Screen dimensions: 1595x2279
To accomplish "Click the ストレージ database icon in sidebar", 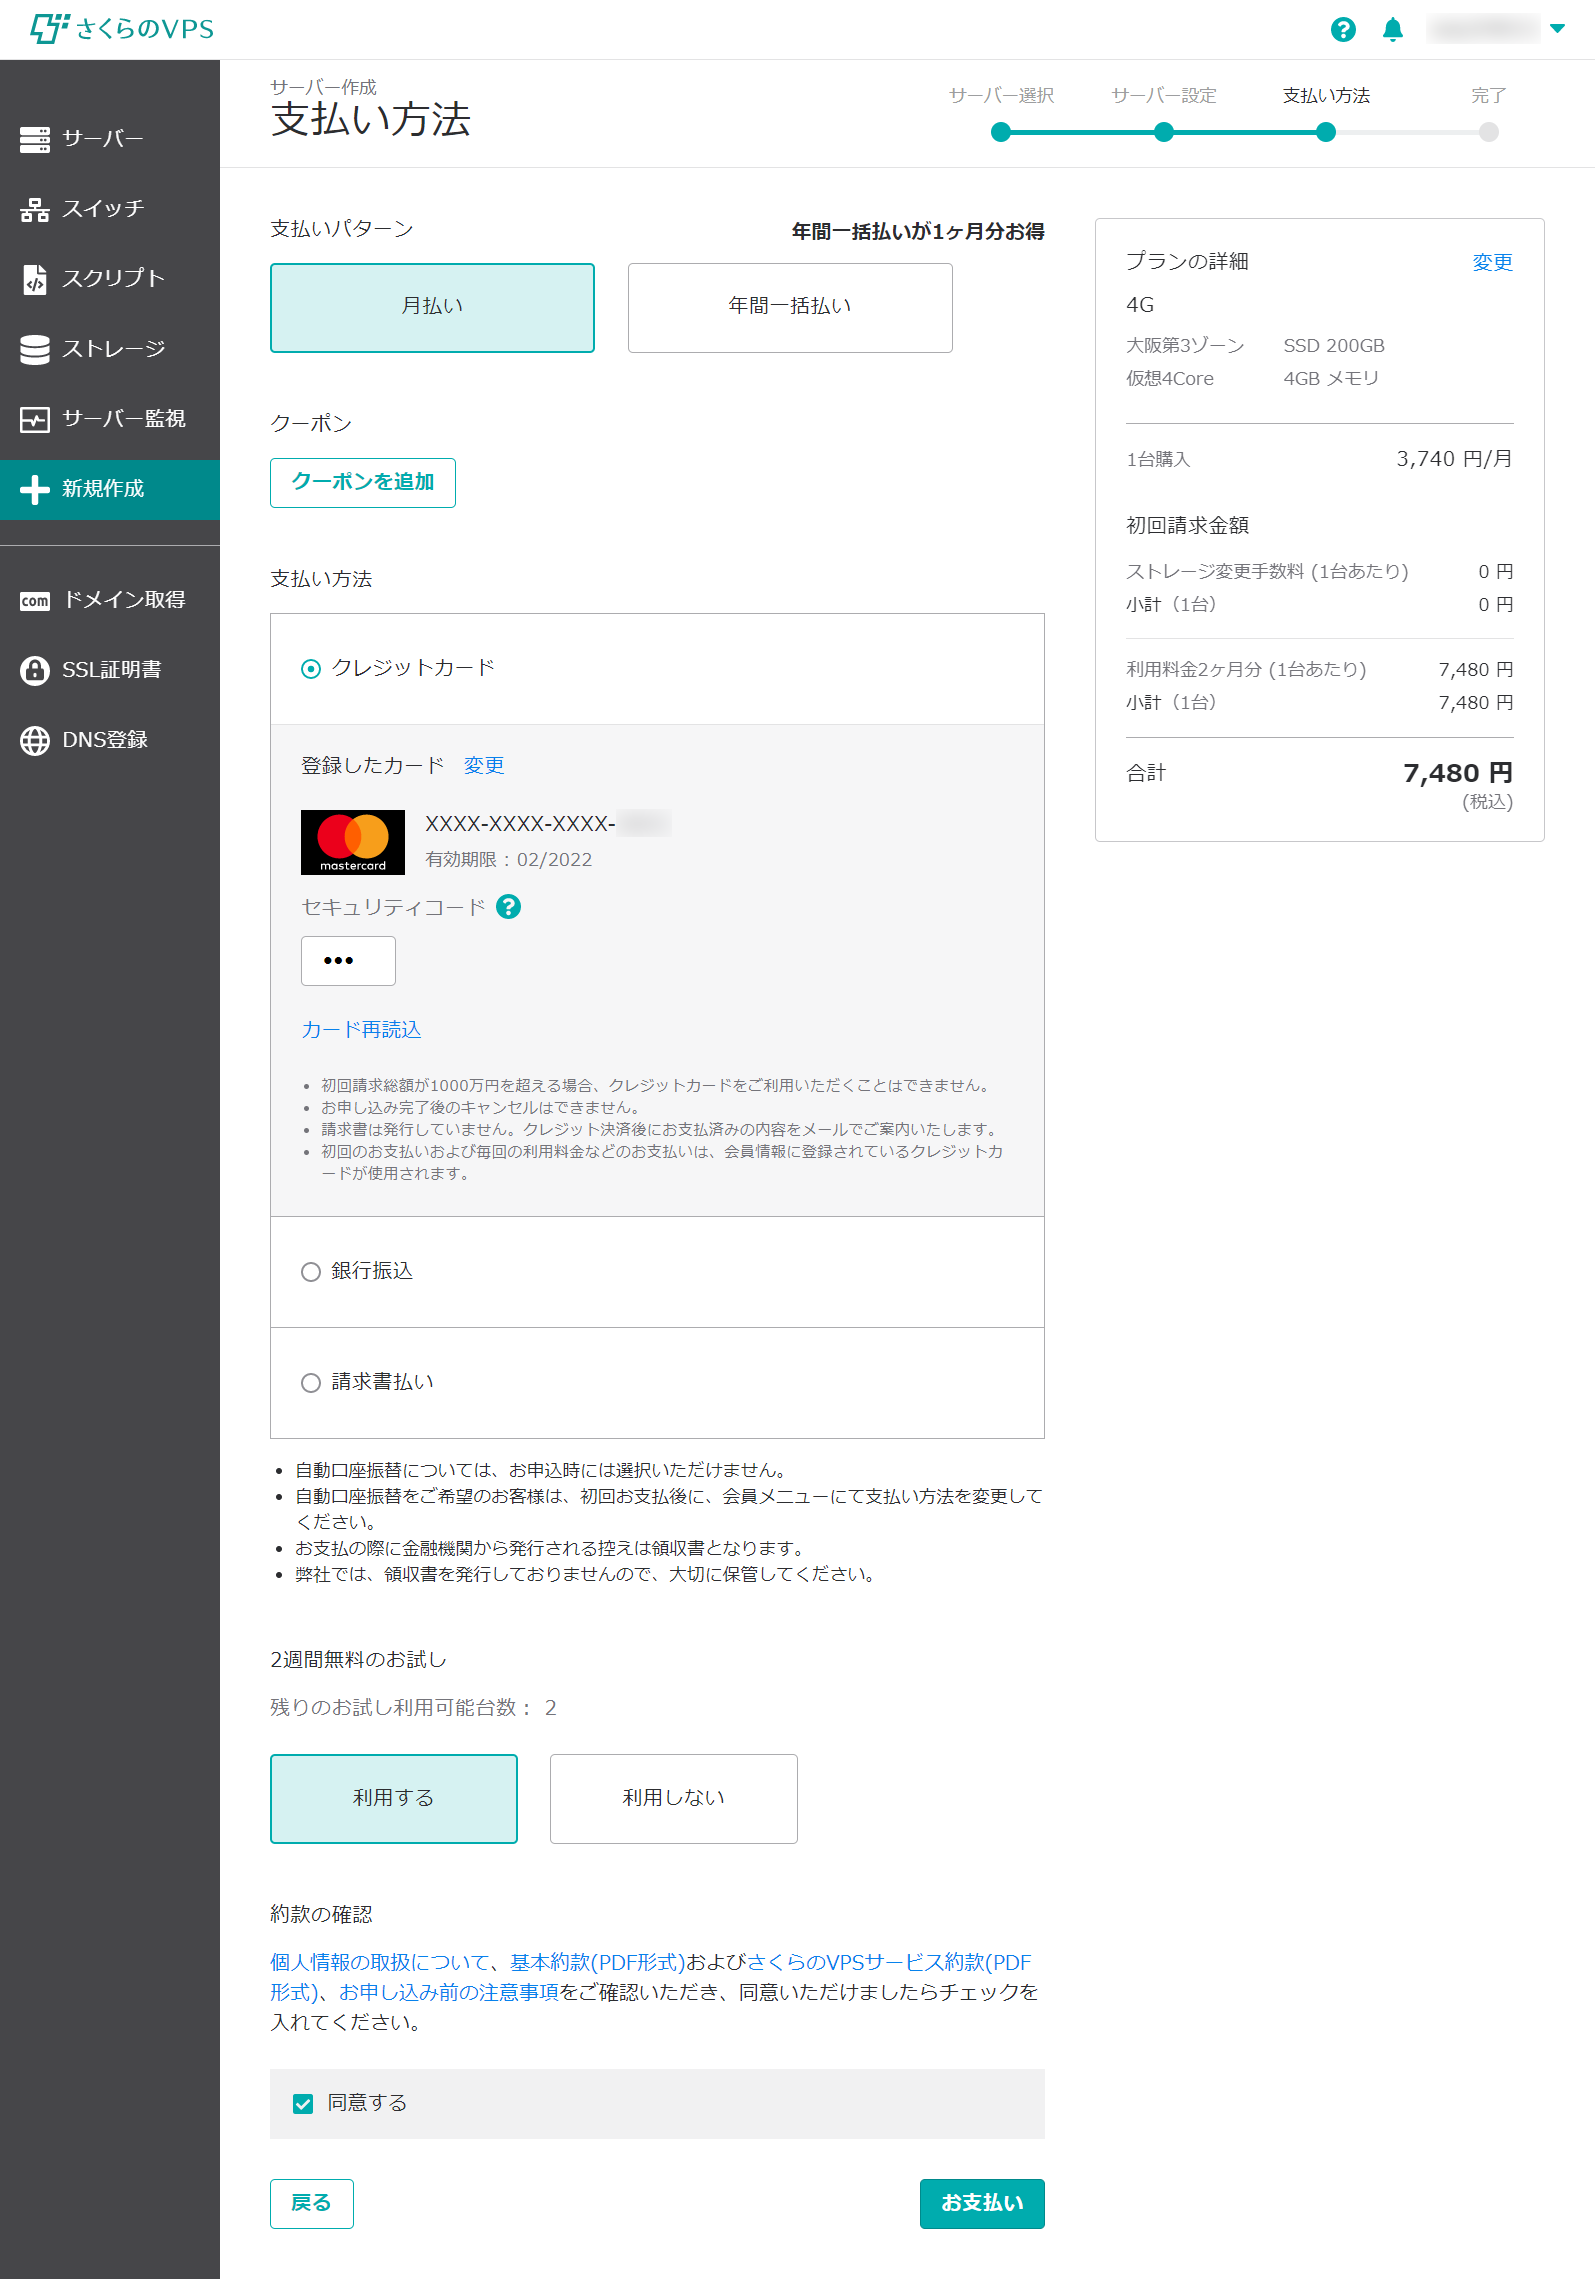I will 35,349.
